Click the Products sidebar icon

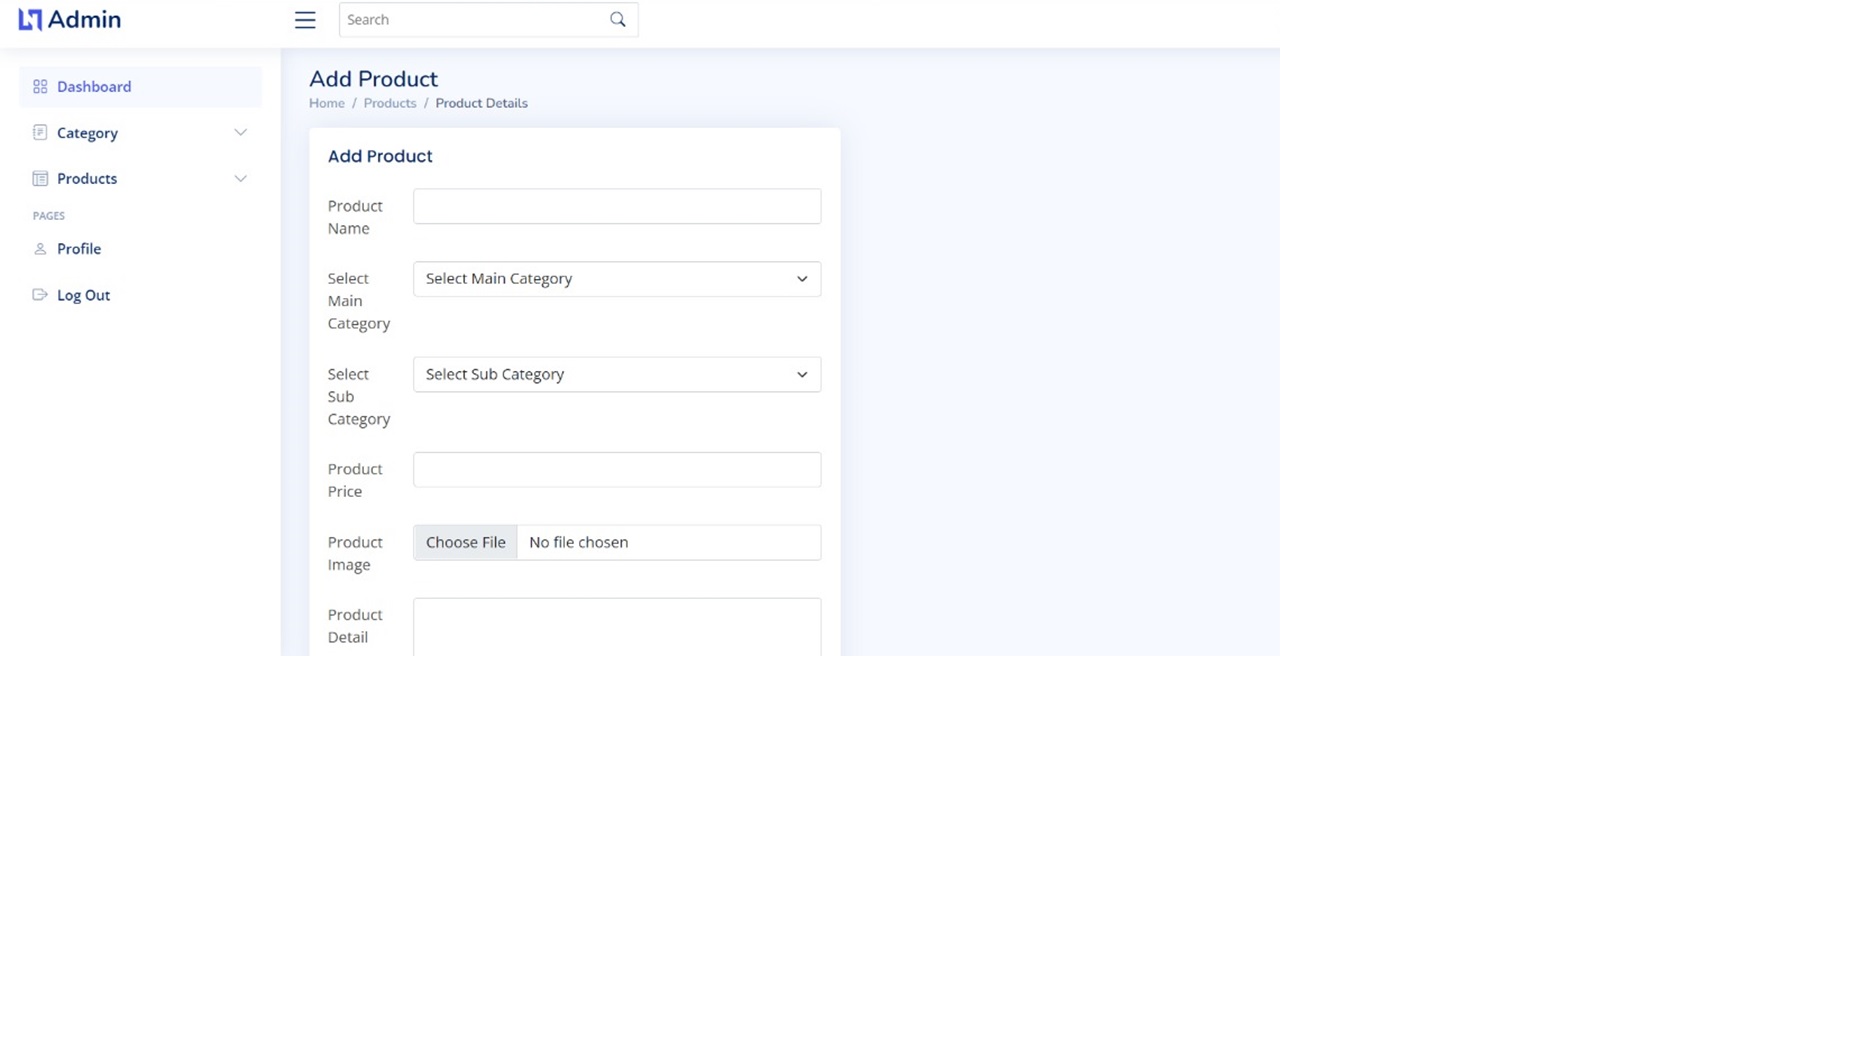click(40, 179)
